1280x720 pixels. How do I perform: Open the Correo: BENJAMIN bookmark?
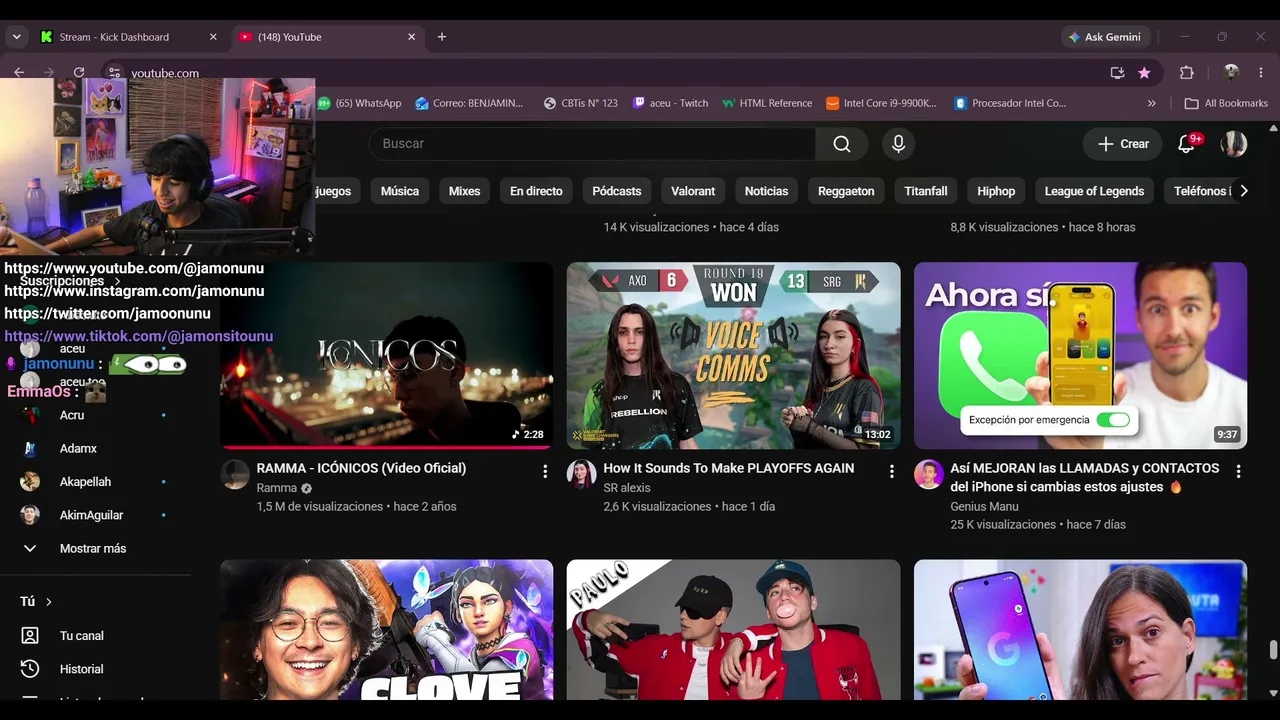click(469, 103)
